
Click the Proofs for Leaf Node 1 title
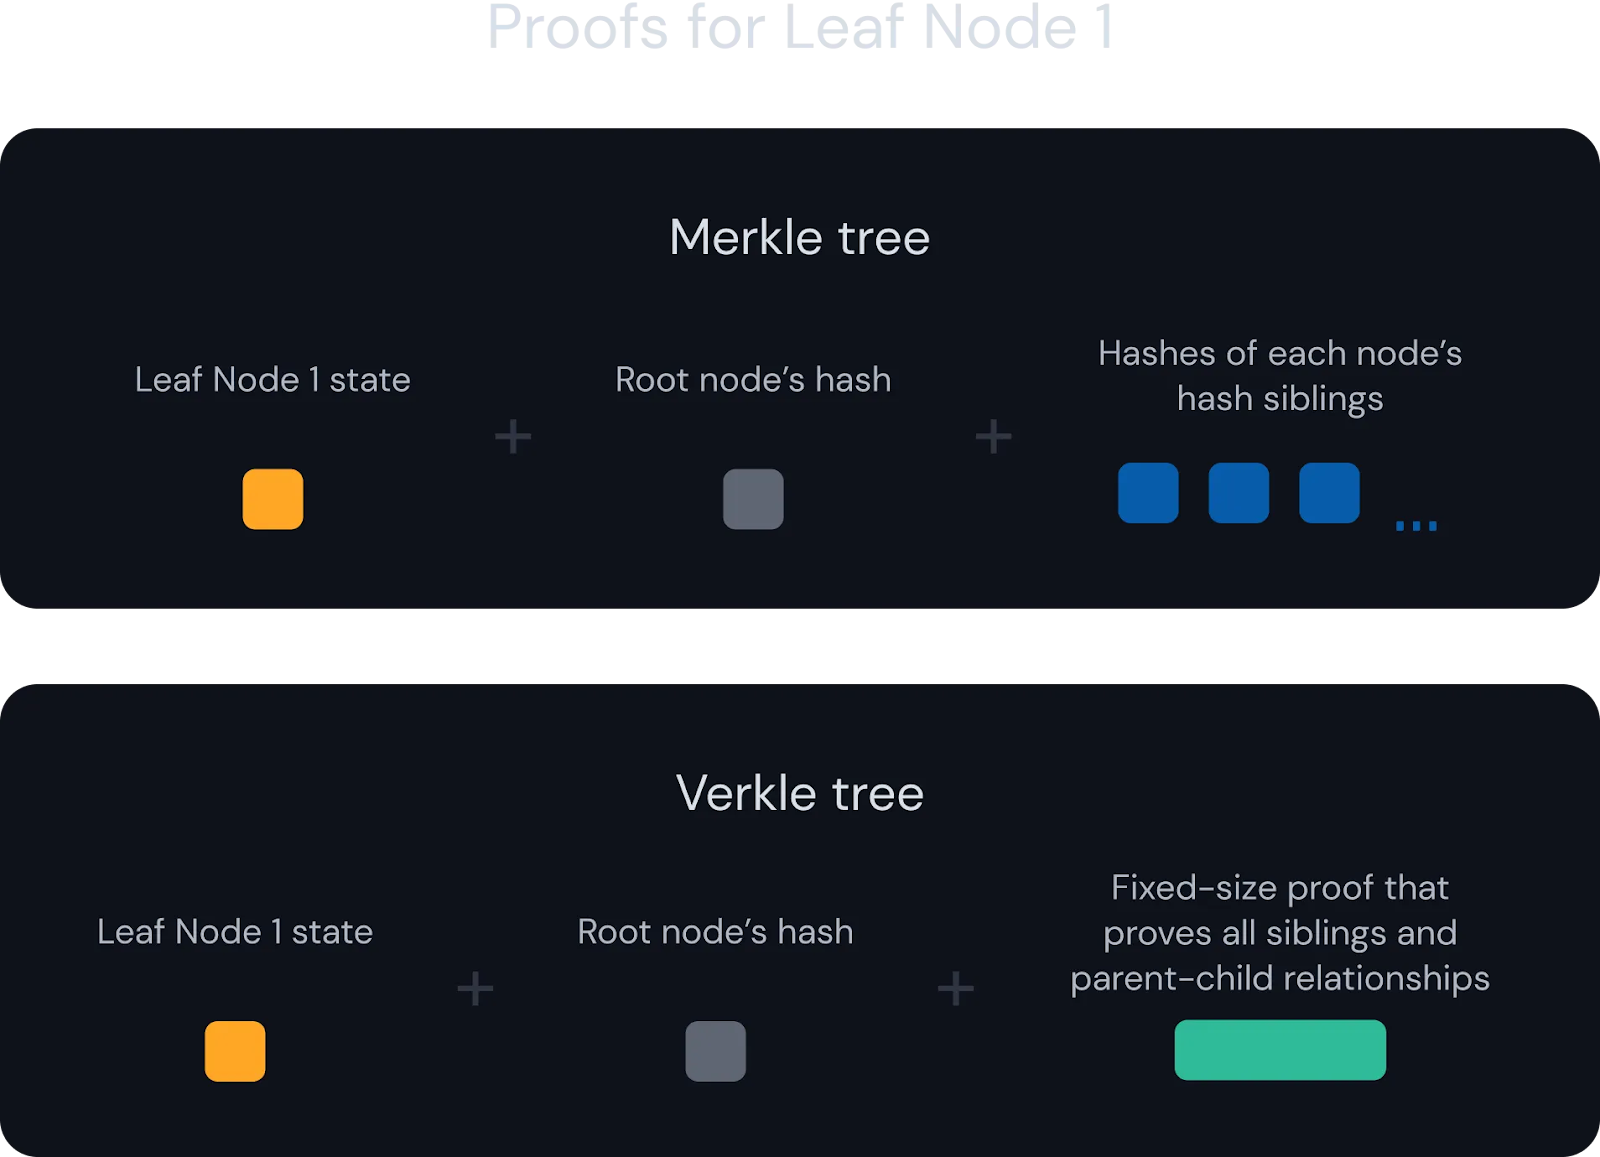[x=800, y=26]
